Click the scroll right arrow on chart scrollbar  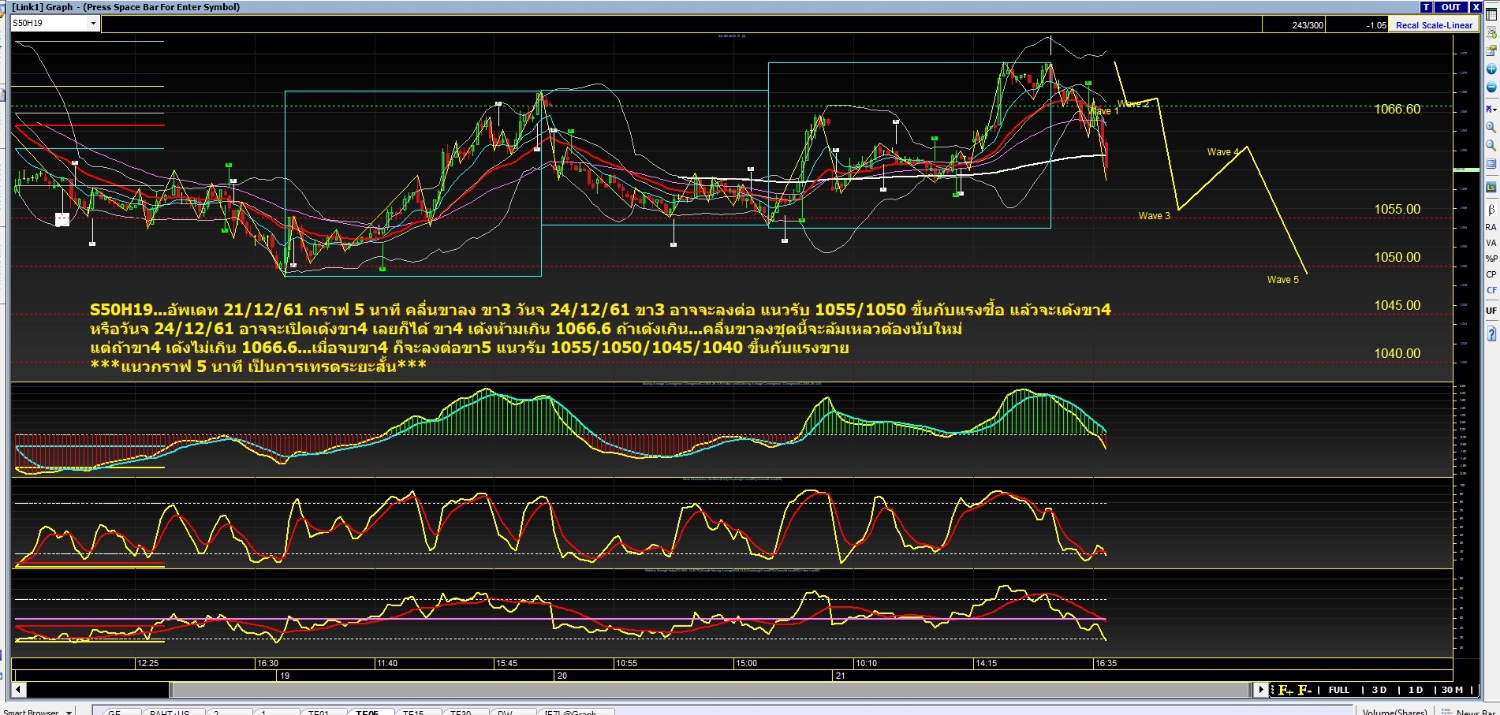pyautogui.click(x=1262, y=690)
